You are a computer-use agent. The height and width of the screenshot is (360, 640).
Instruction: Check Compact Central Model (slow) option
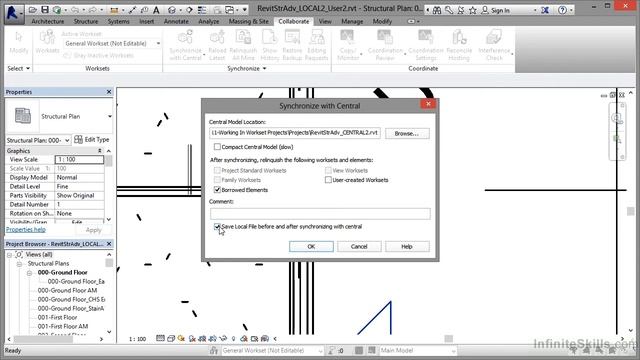point(217,147)
